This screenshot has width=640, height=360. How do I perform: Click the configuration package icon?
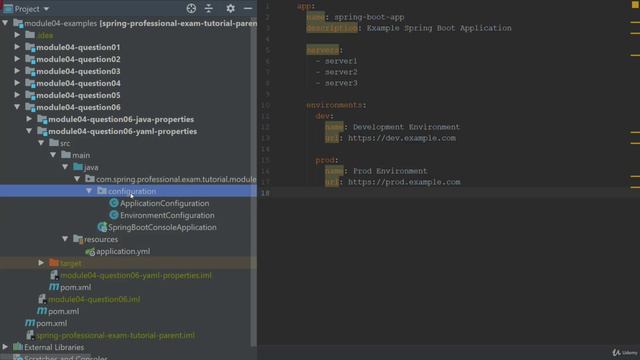click(102, 191)
